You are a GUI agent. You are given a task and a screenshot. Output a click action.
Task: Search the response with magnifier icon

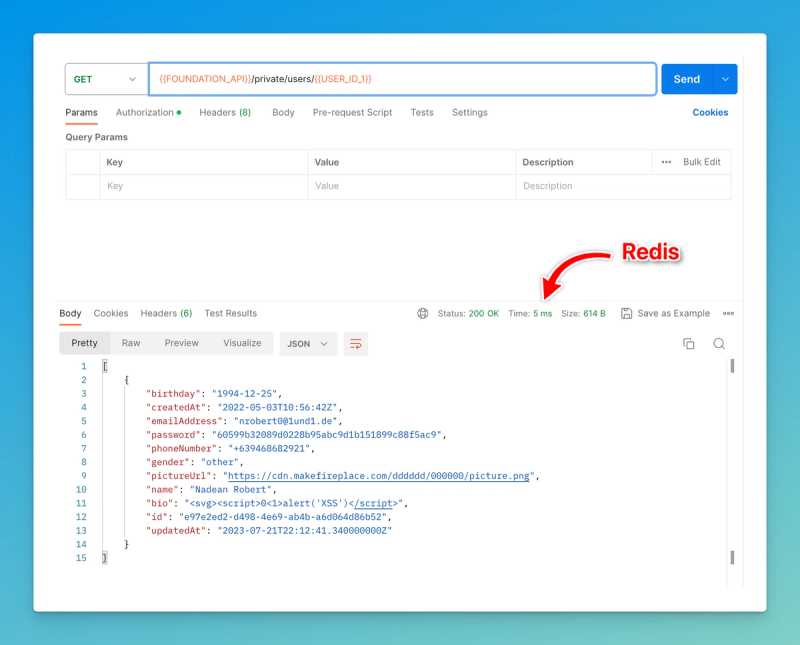click(719, 343)
